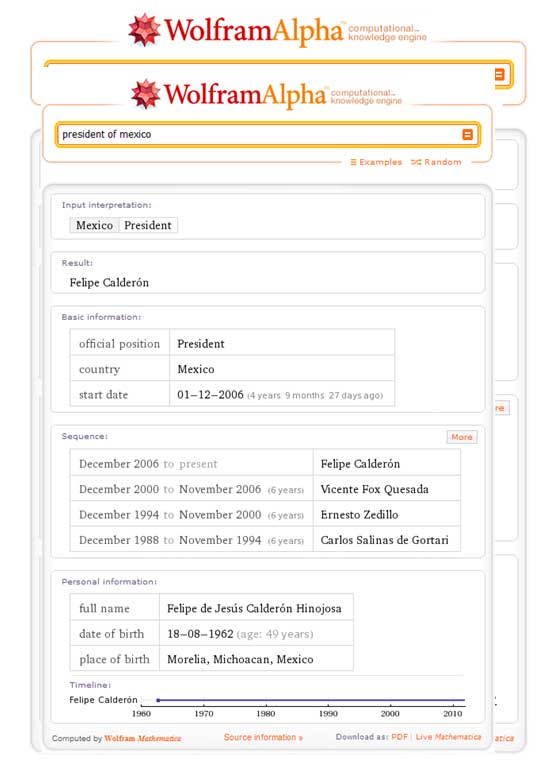Click place of birth Morelia, Michoacan, Mexico
Image resolution: width=554 pixels, height=768 pixels.
pyautogui.click(x=240, y=659)
